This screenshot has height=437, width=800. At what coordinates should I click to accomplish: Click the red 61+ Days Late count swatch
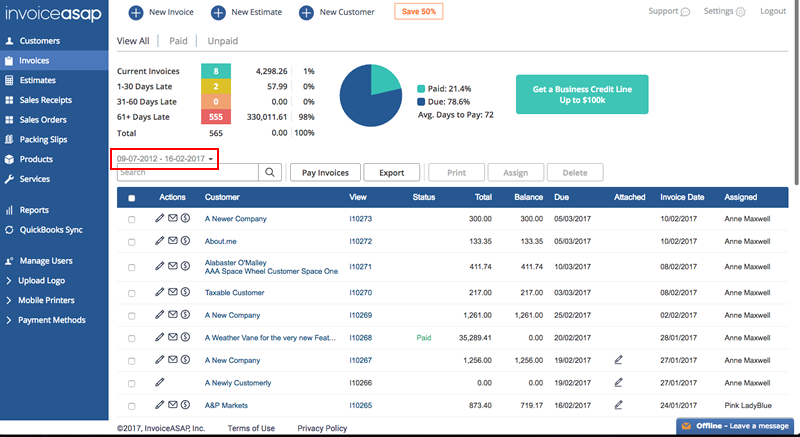(216, 117)
